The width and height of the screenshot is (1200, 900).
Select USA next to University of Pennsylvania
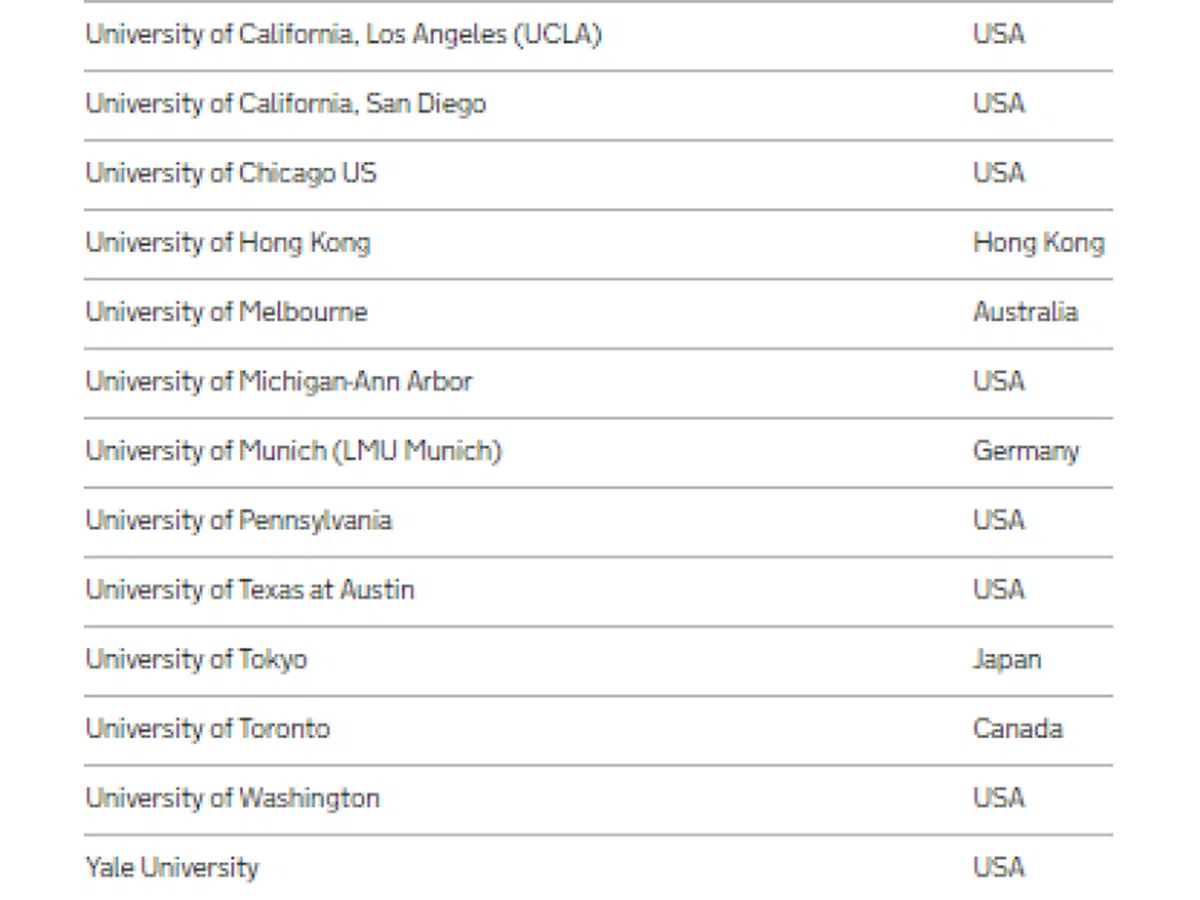pyautogui.click(x=999, y=520)
